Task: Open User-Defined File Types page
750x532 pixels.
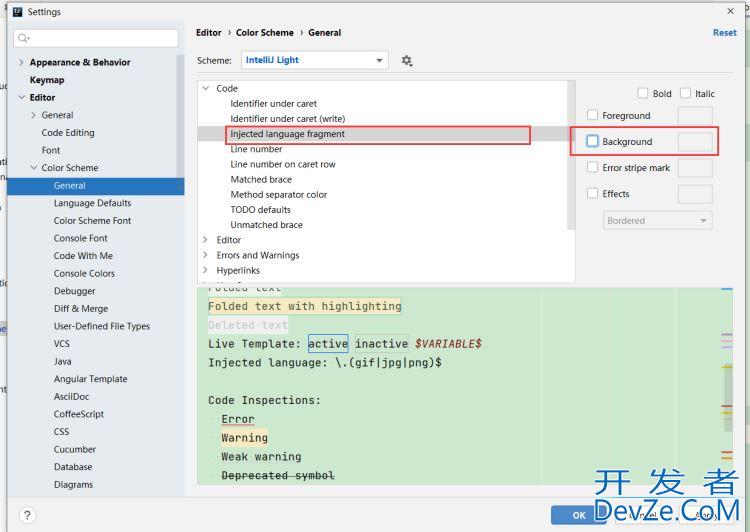Action: tap(102, 326)
